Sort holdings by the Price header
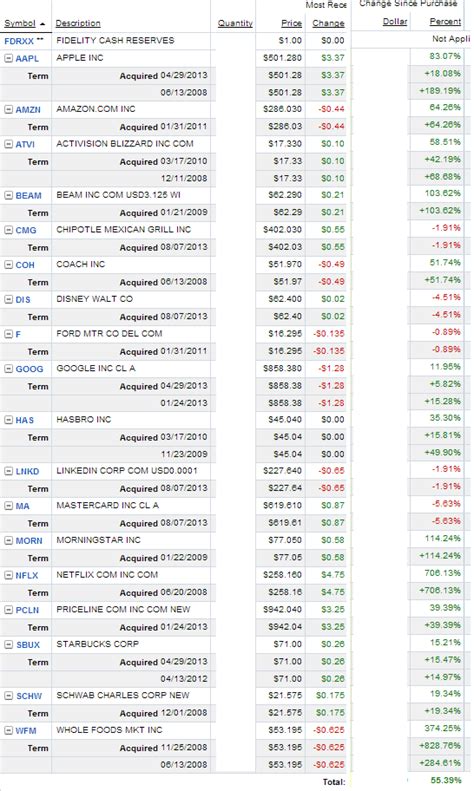The width and height of the screenshot is (474, 791). point(291,23)
